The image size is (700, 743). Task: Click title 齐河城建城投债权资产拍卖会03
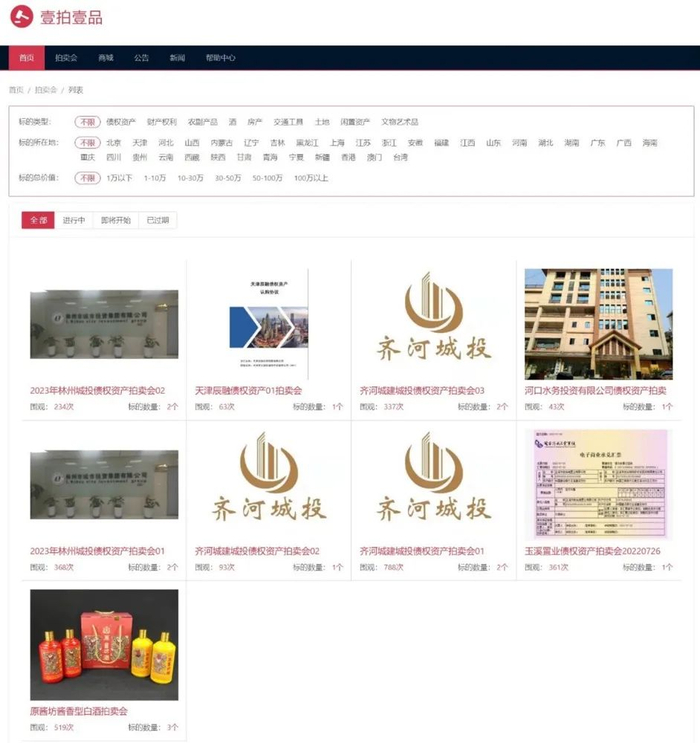422,391
